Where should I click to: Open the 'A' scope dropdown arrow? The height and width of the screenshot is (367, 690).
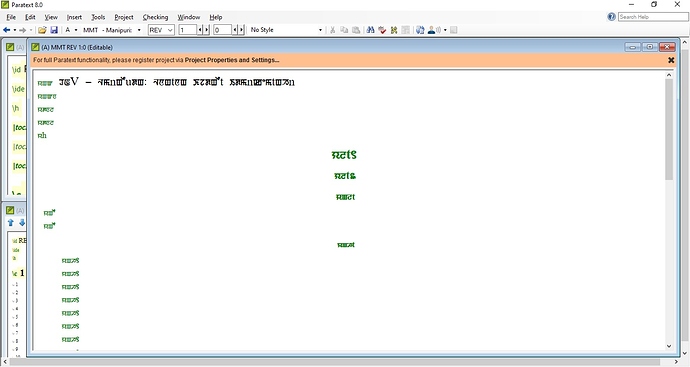(x=76, y=30)
